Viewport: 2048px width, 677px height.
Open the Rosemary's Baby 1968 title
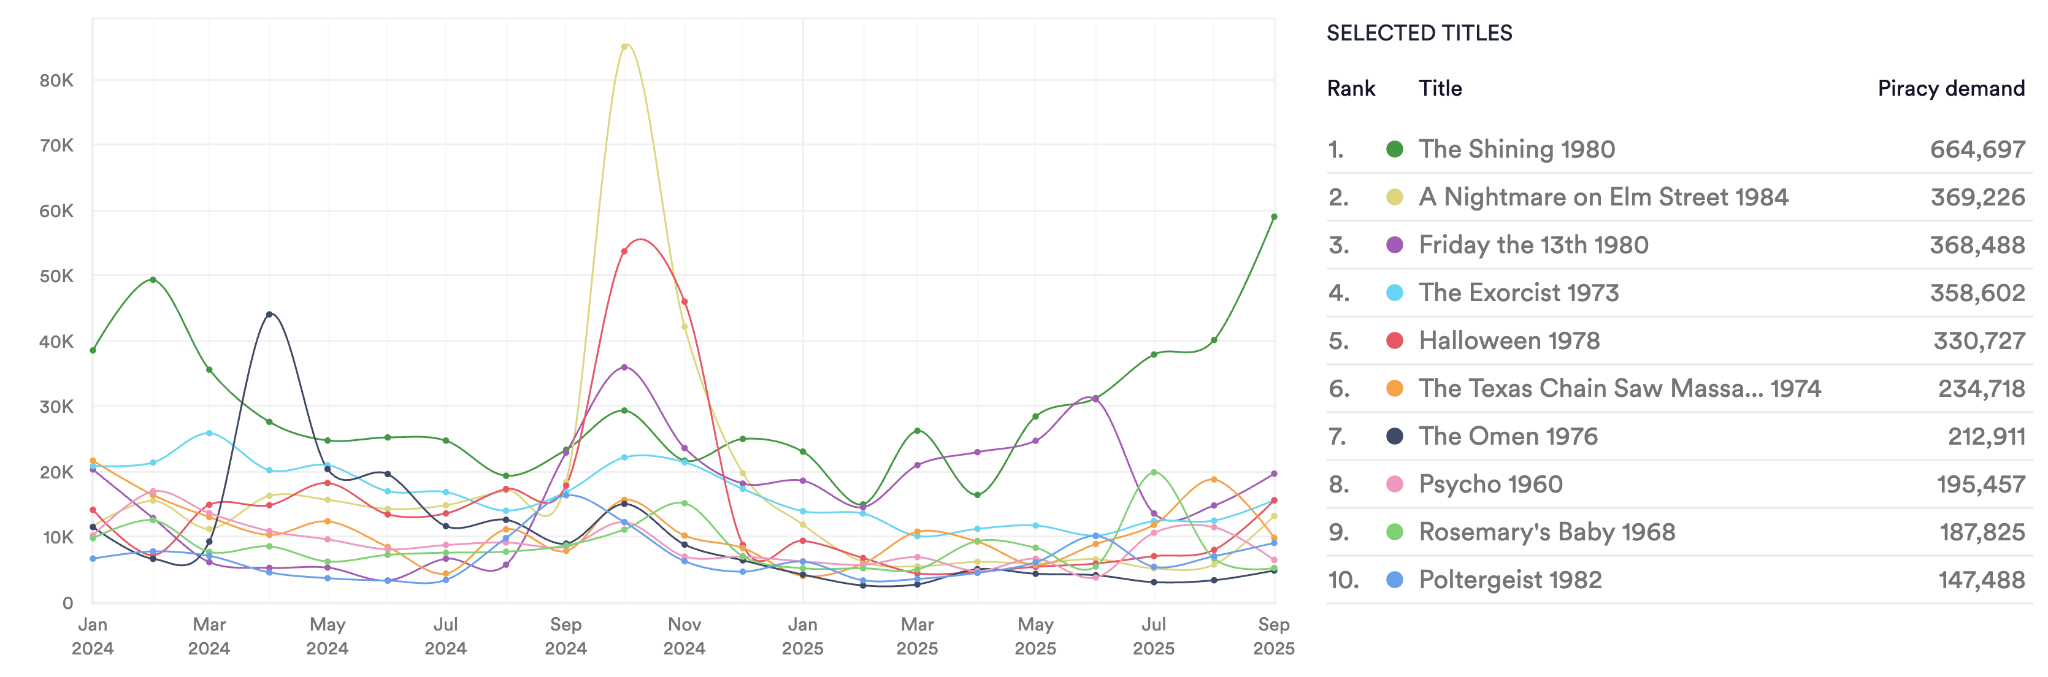[x=1546, y=532]
